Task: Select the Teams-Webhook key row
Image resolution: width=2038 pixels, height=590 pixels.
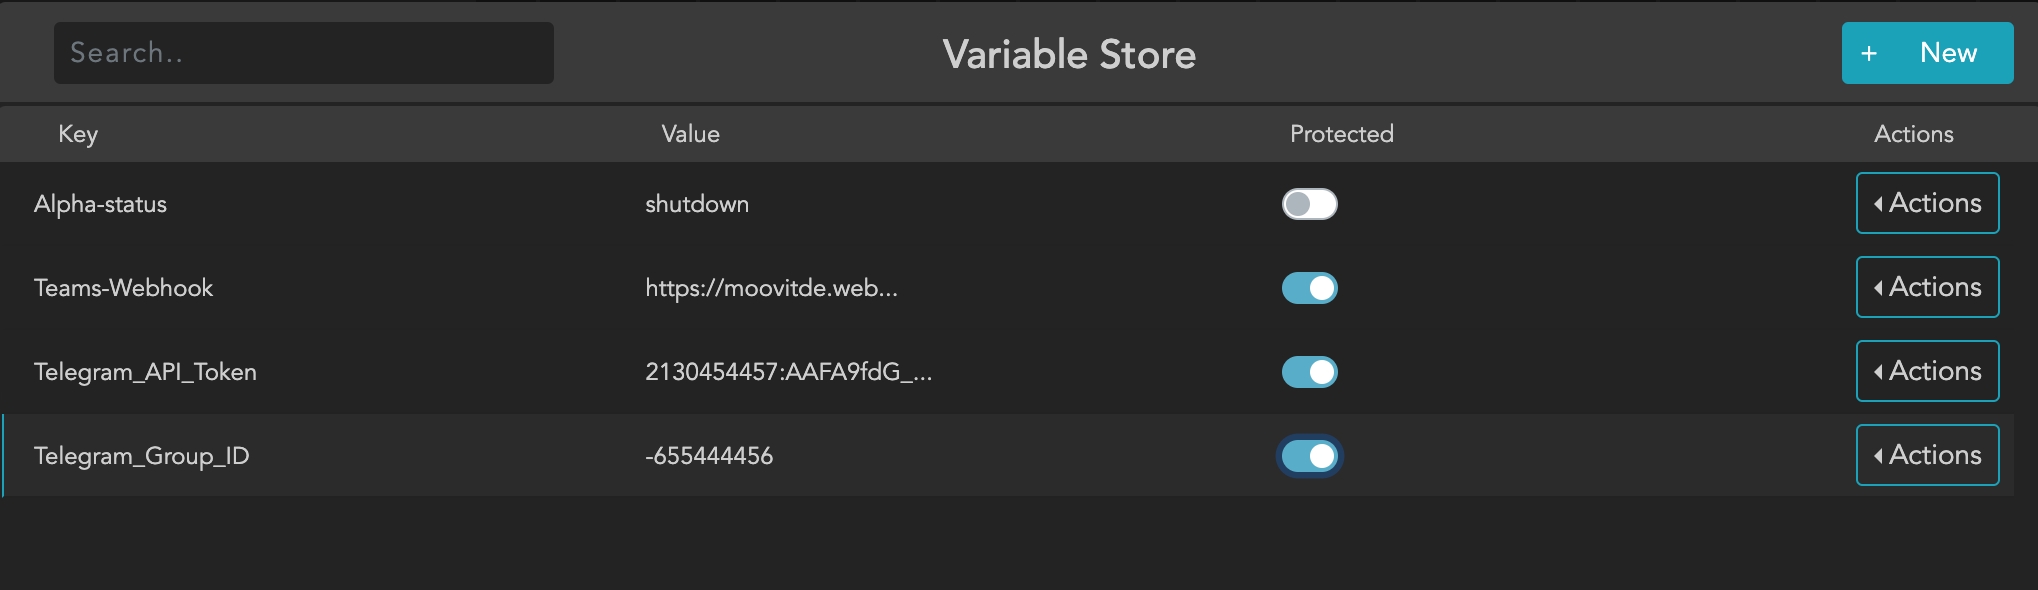Action: pyautogui.click(x=123, y=288)
